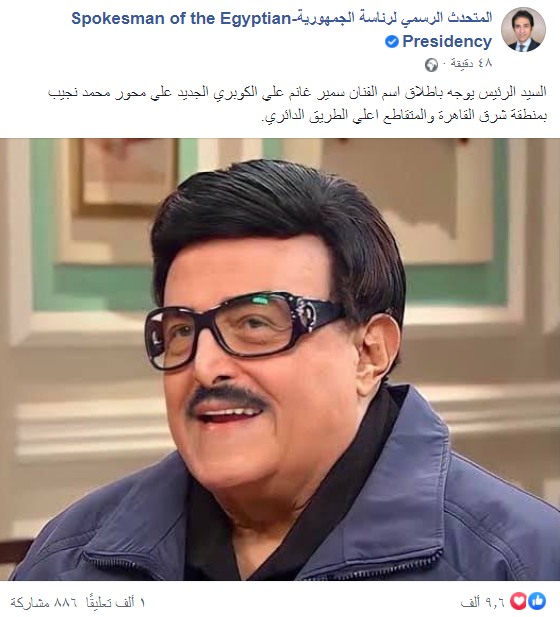Screen dimensions: 560x617
Task: Click the first line of the post text
Action: click(x=297, y=93)
